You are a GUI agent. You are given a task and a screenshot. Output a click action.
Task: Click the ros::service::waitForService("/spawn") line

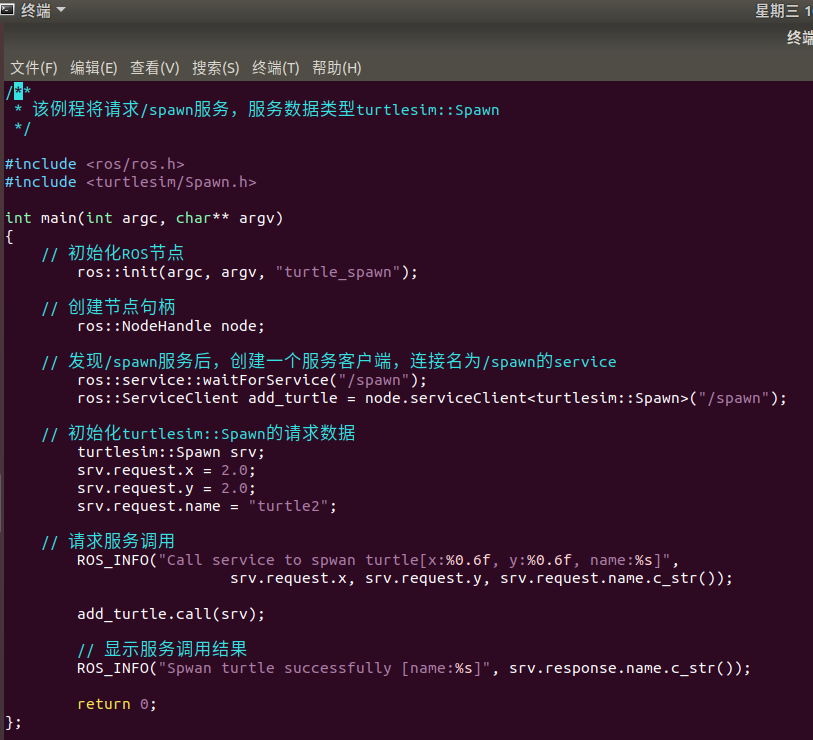[252, 380]
